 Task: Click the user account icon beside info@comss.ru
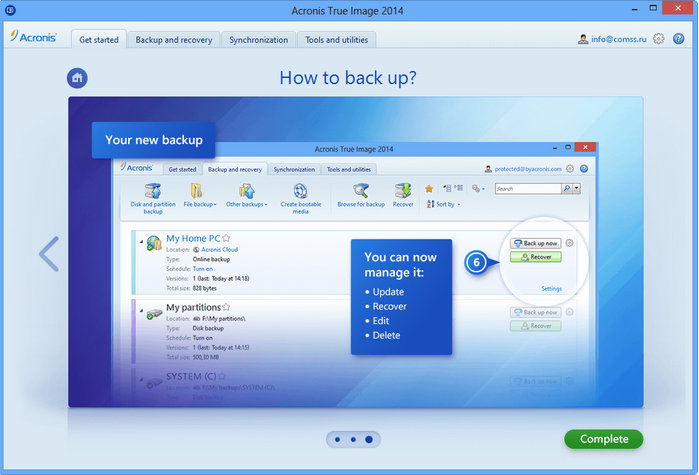click(x=583, y=39)
